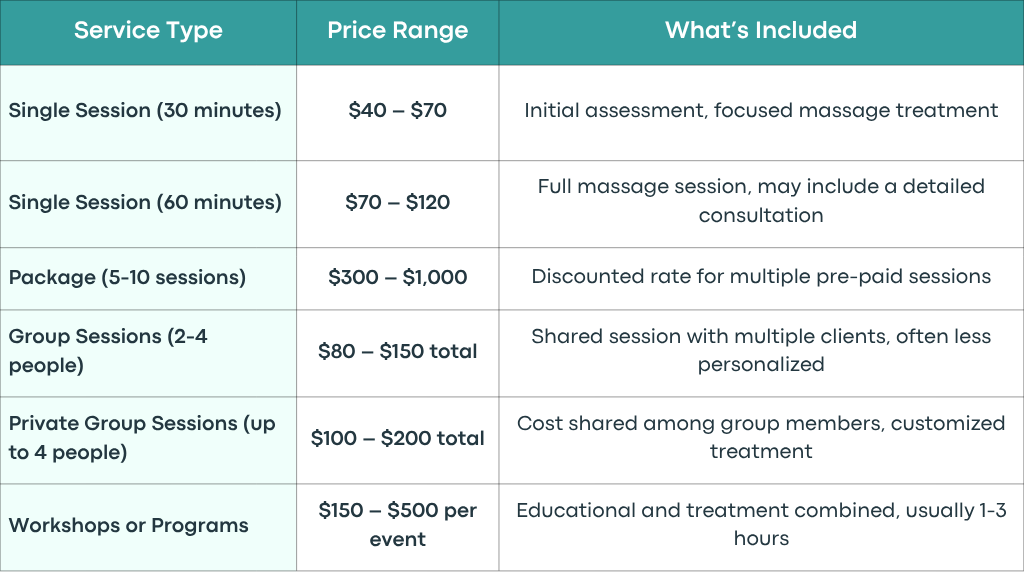The image size is (1024, 572).
Task: Select the Single Session (60 minutes) cell
Action: point(148,204)
